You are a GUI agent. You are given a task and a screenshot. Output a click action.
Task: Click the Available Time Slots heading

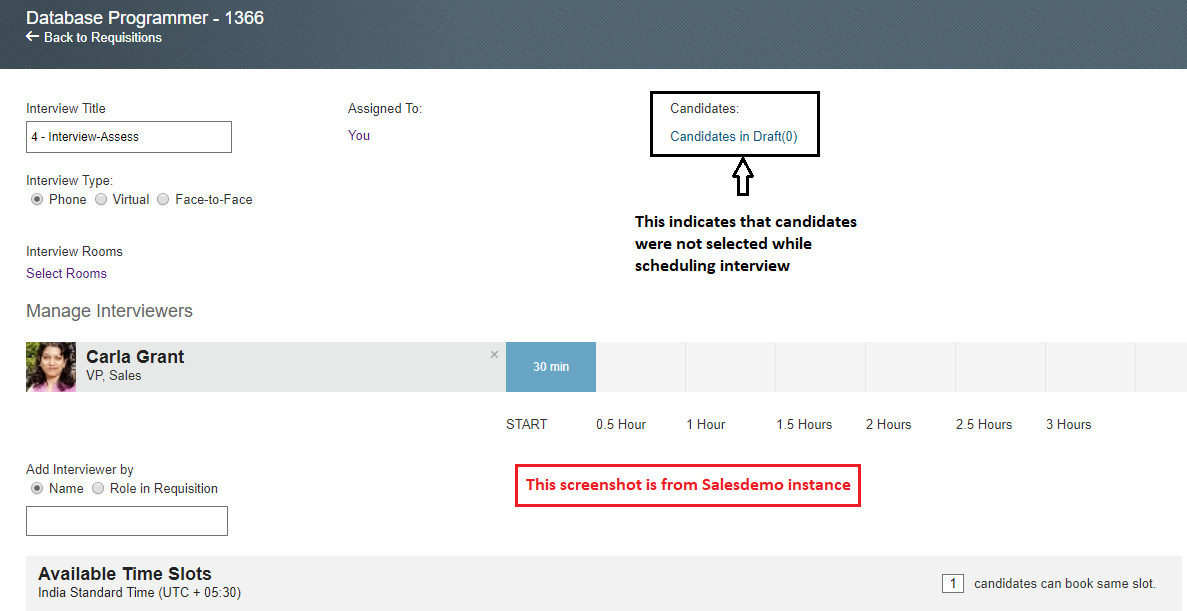[125, 574]
